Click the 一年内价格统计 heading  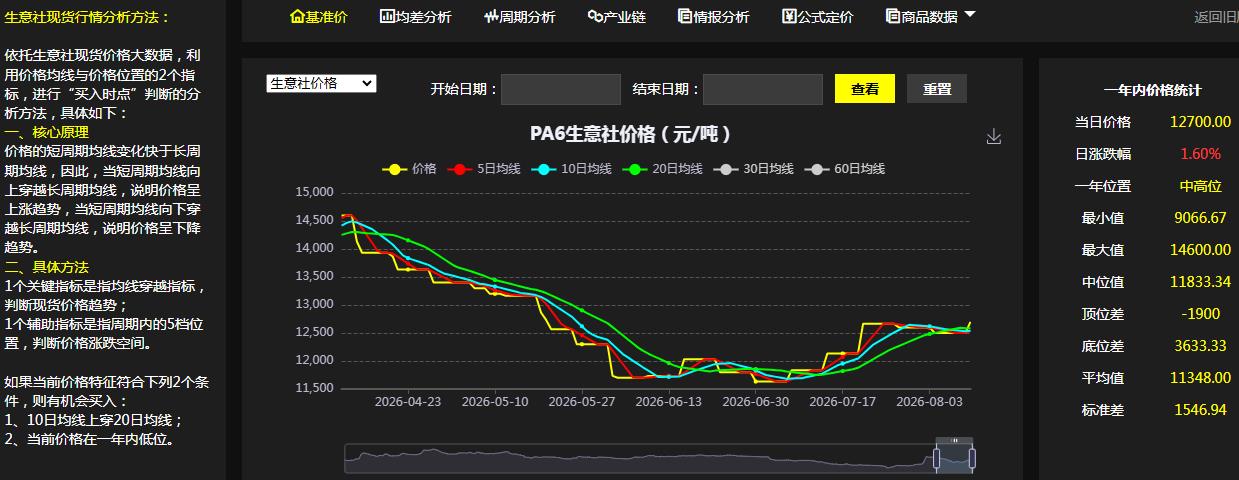1152,90
